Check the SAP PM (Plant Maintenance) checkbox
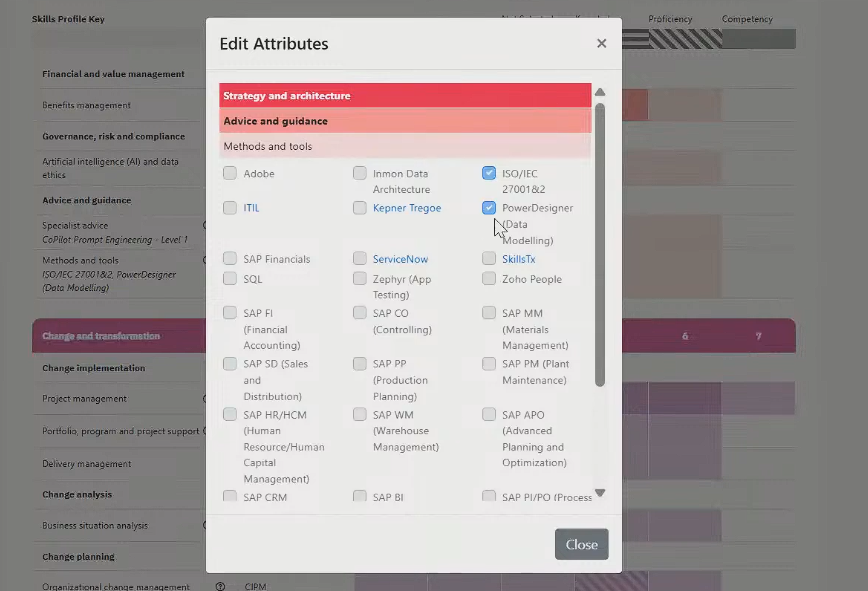This screenshot has height=591, width=868. coord(489,364)
